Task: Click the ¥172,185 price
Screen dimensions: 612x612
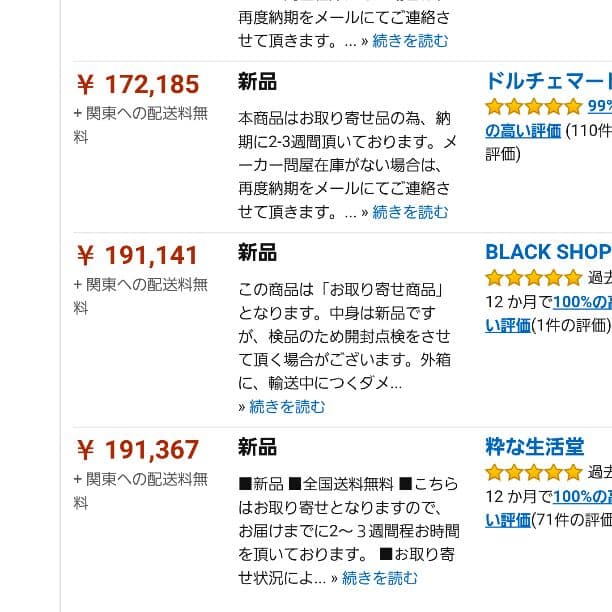Action: click(138, 85)
